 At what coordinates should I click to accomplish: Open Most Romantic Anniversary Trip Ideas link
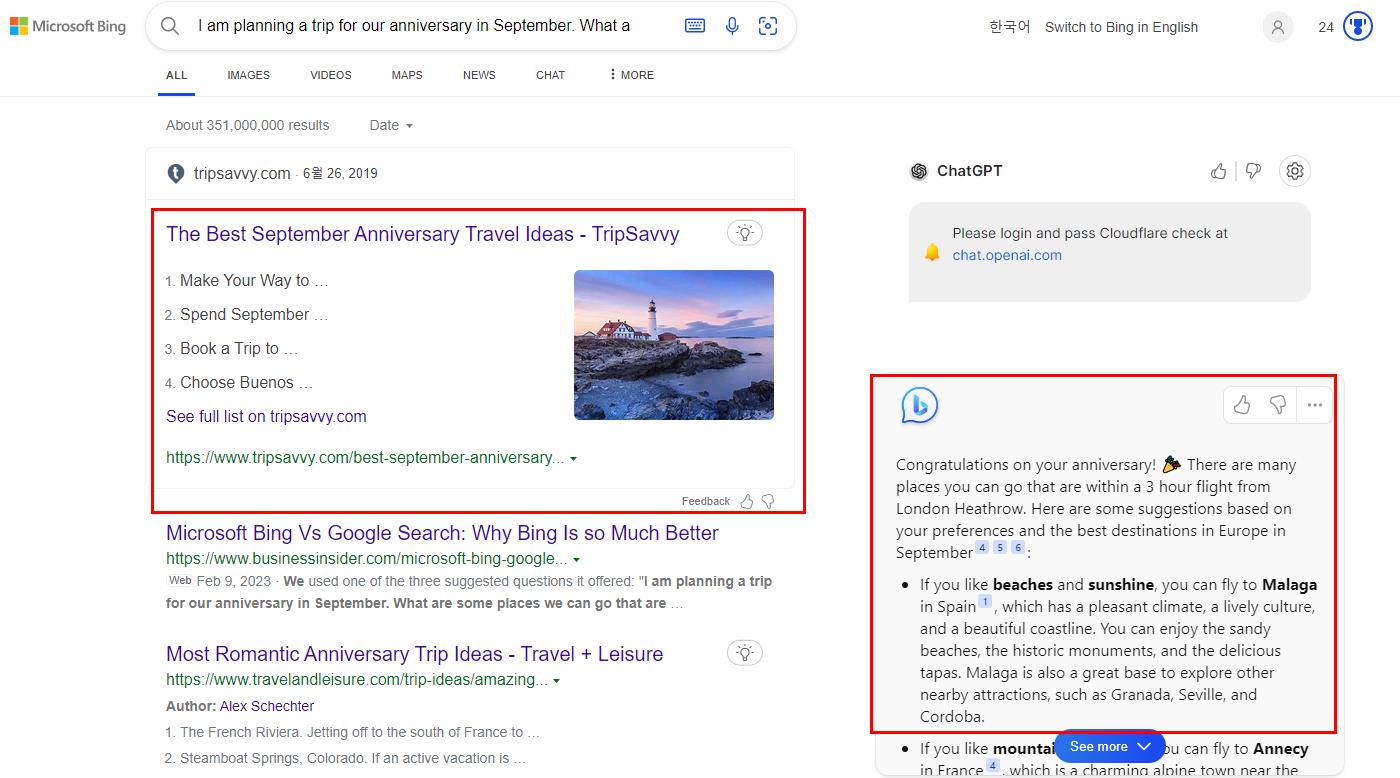point(415,654)
